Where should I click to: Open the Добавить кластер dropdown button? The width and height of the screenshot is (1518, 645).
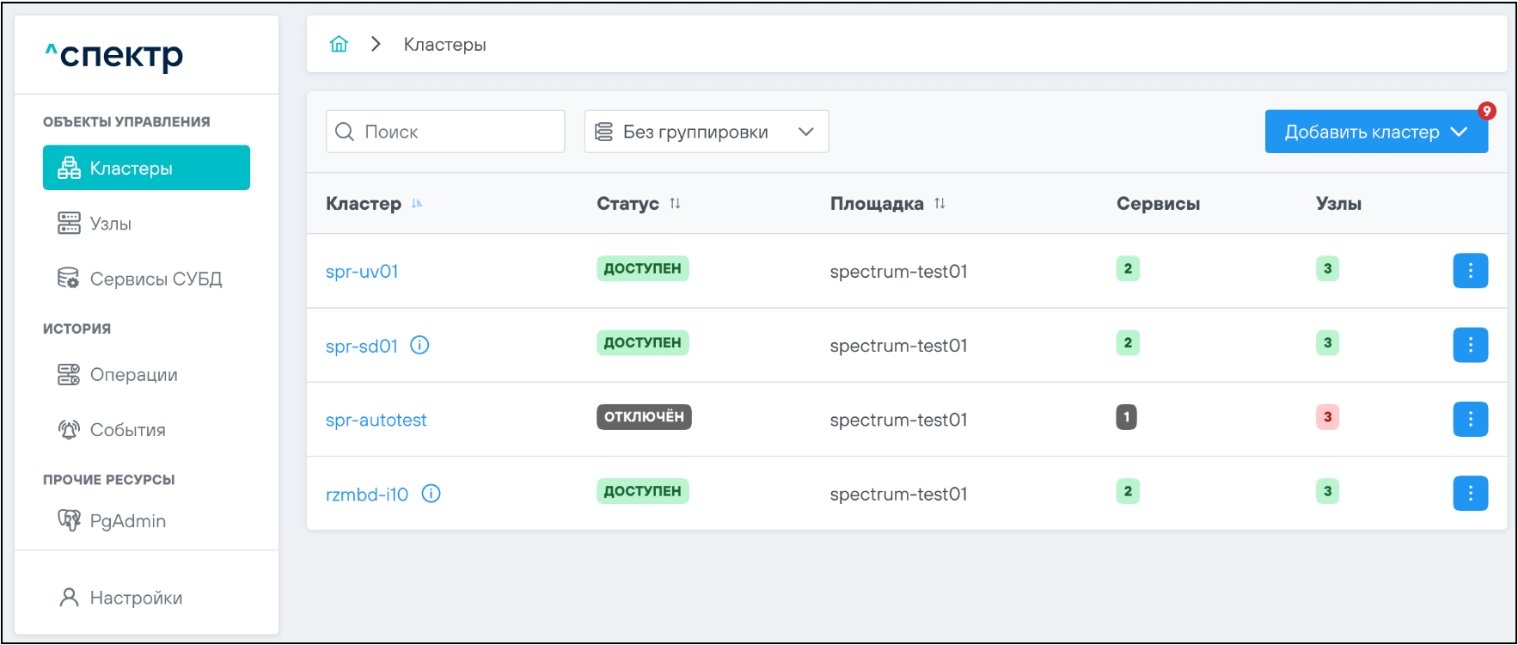point(1375,132)
